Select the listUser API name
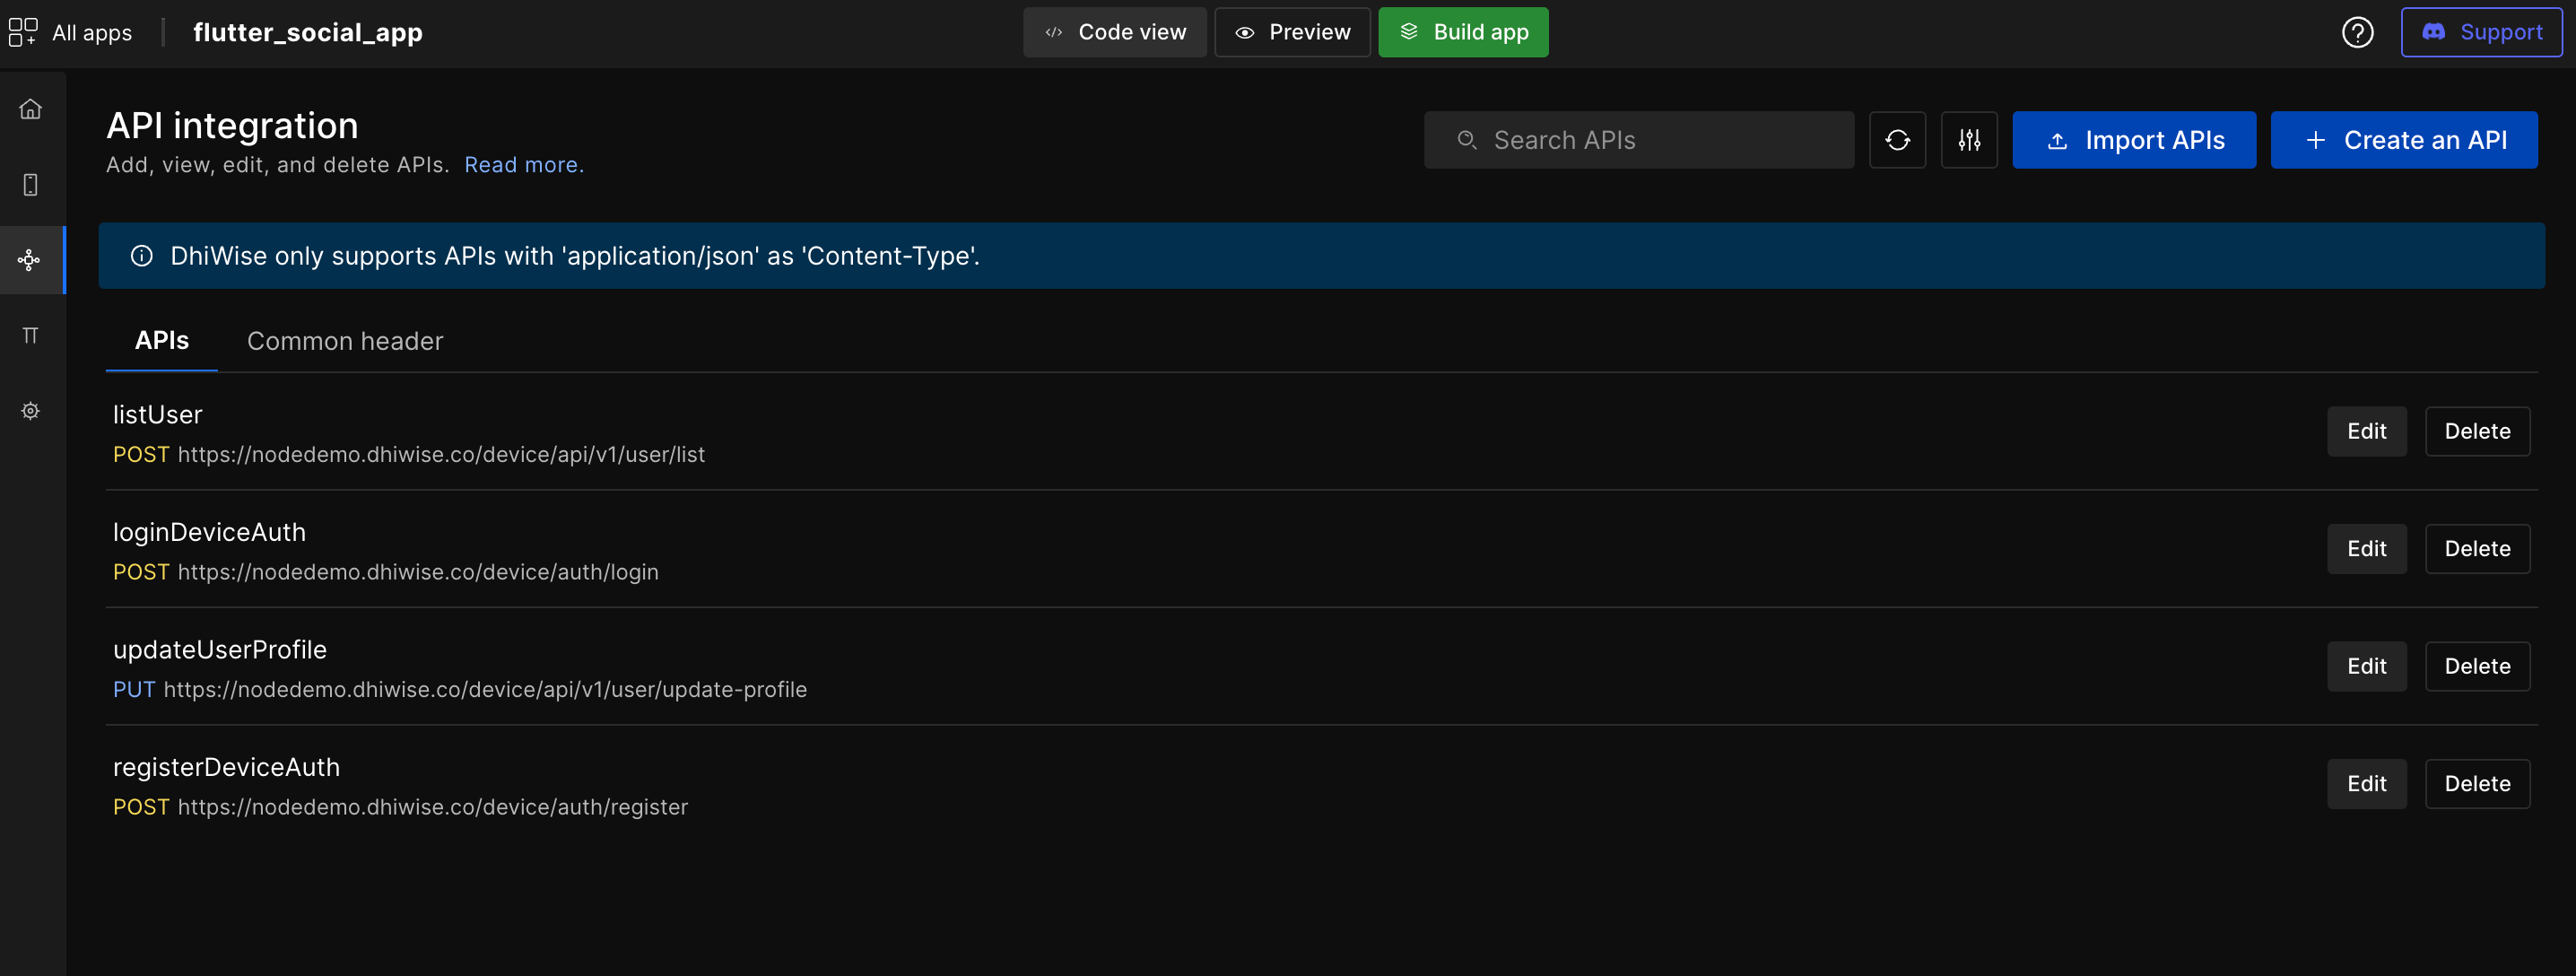This screenshot has height=976, width=2576. pos(158,415)
